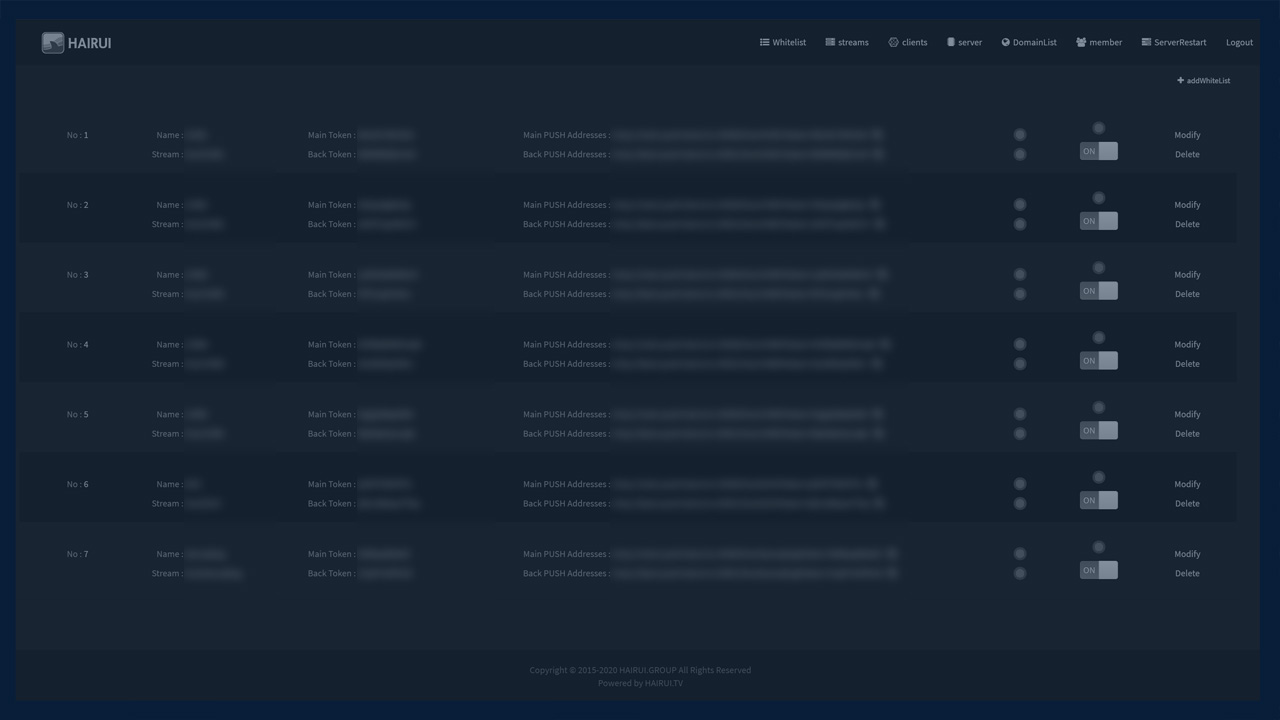The height and width of the screenshot is (720, 1280).
Task: Copy the Main PUSH address of entry No 2
Action: (874, 204)
